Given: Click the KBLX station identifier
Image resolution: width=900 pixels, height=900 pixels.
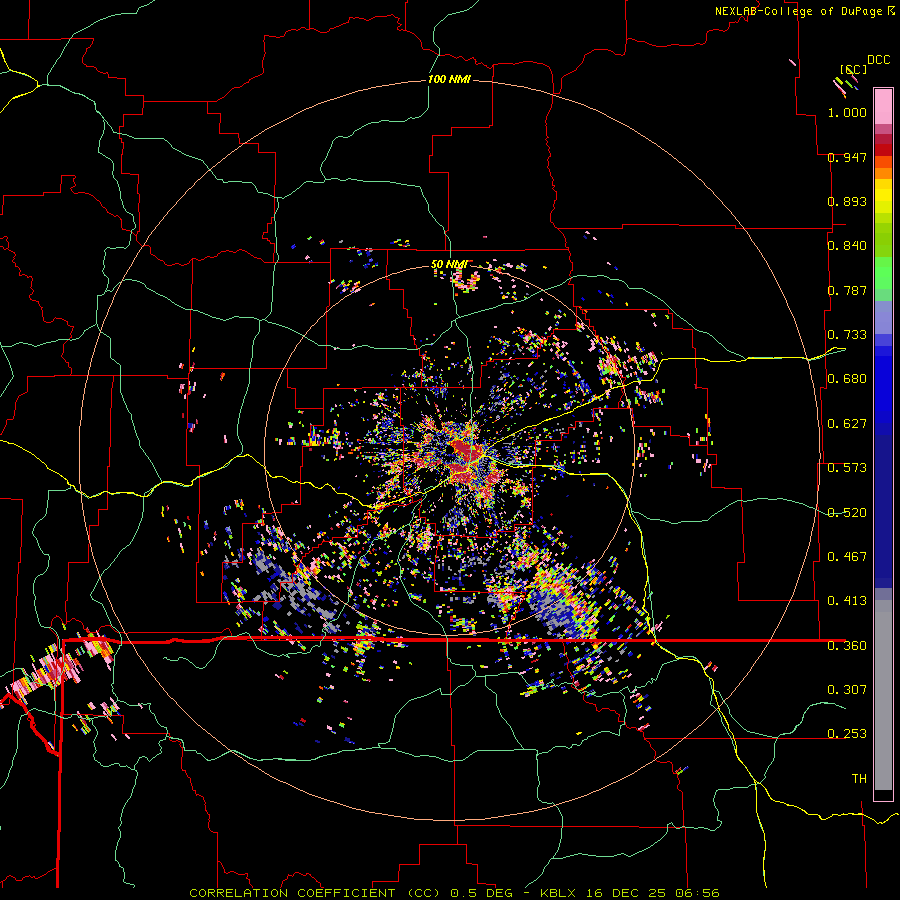Looking at the screenshot, I should [560, 893].
